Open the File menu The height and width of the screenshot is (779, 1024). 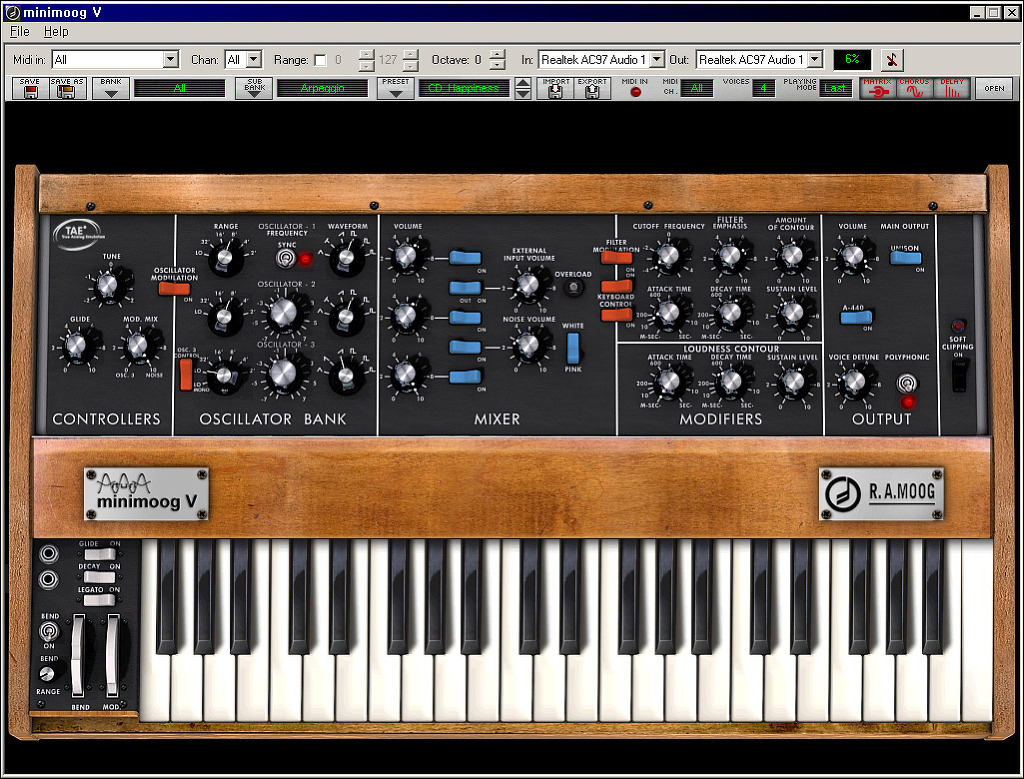click(20, 32)
